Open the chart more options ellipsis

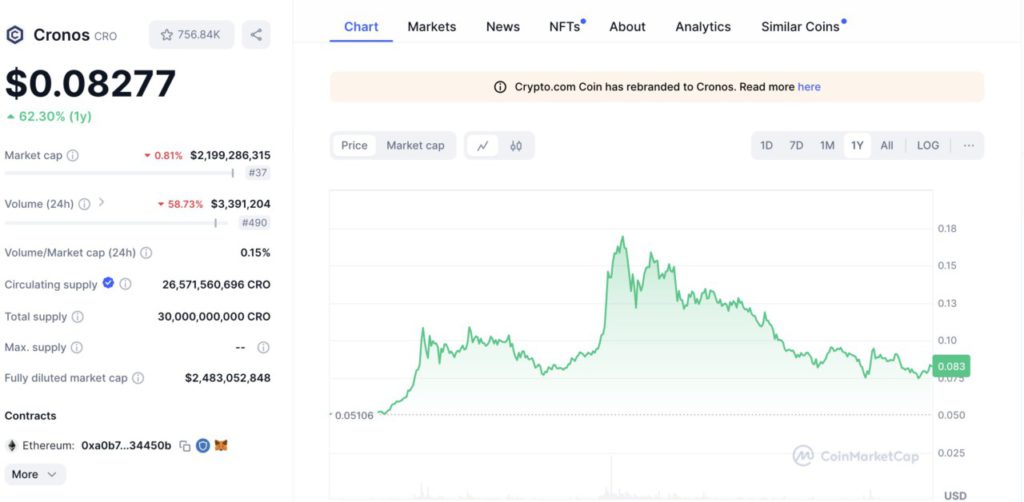point(968,146)
